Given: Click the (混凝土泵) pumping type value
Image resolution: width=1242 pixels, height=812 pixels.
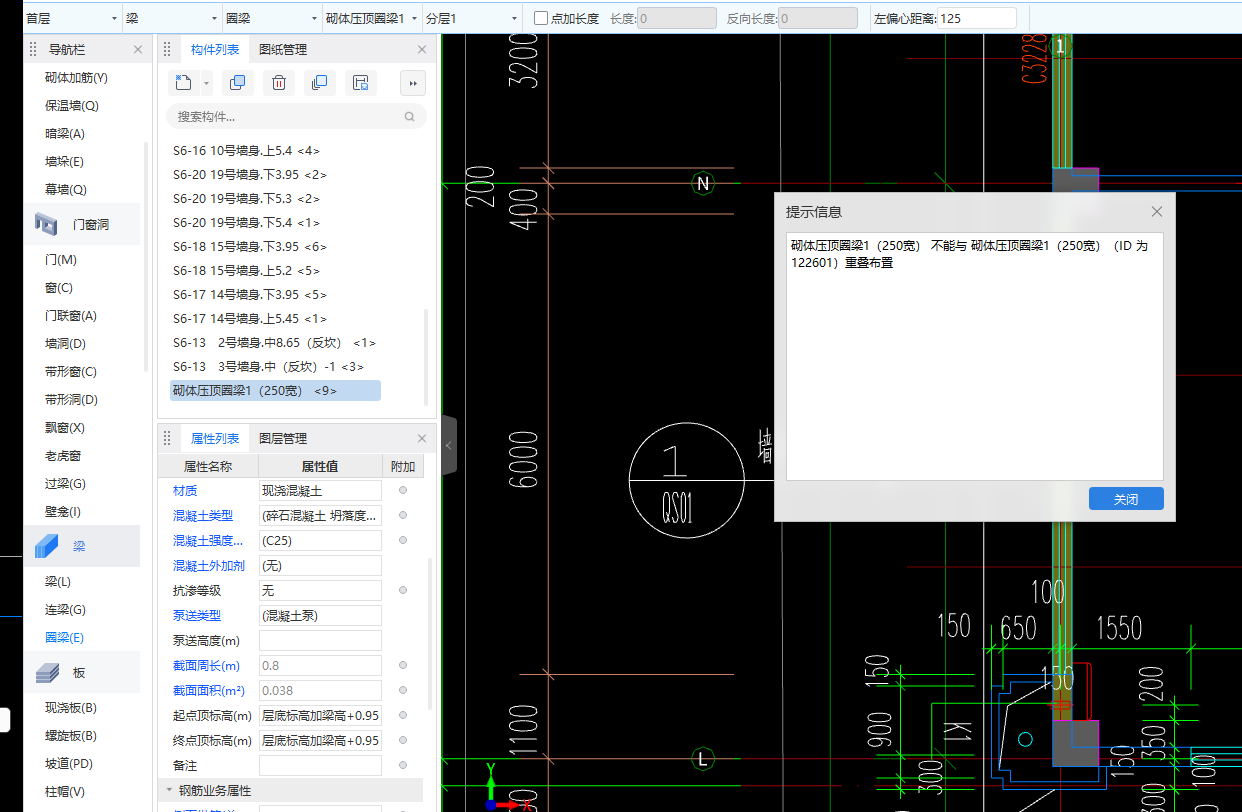Looking at the screenshot, I should coord(320,615).
